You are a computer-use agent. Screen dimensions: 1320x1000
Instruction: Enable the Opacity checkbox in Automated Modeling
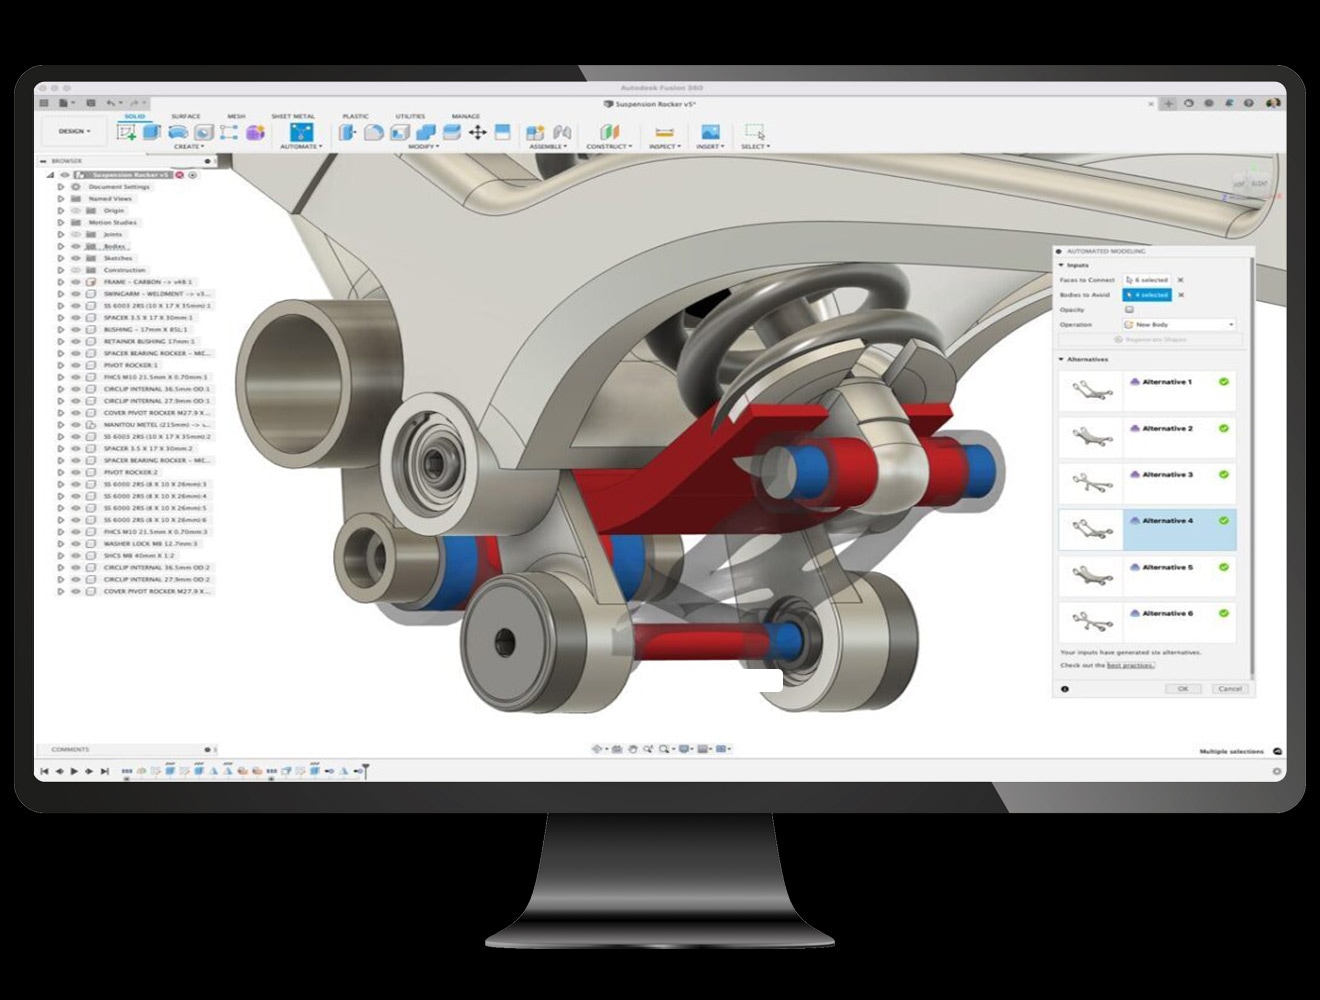pyautogui.click(x=1129, y=309)
